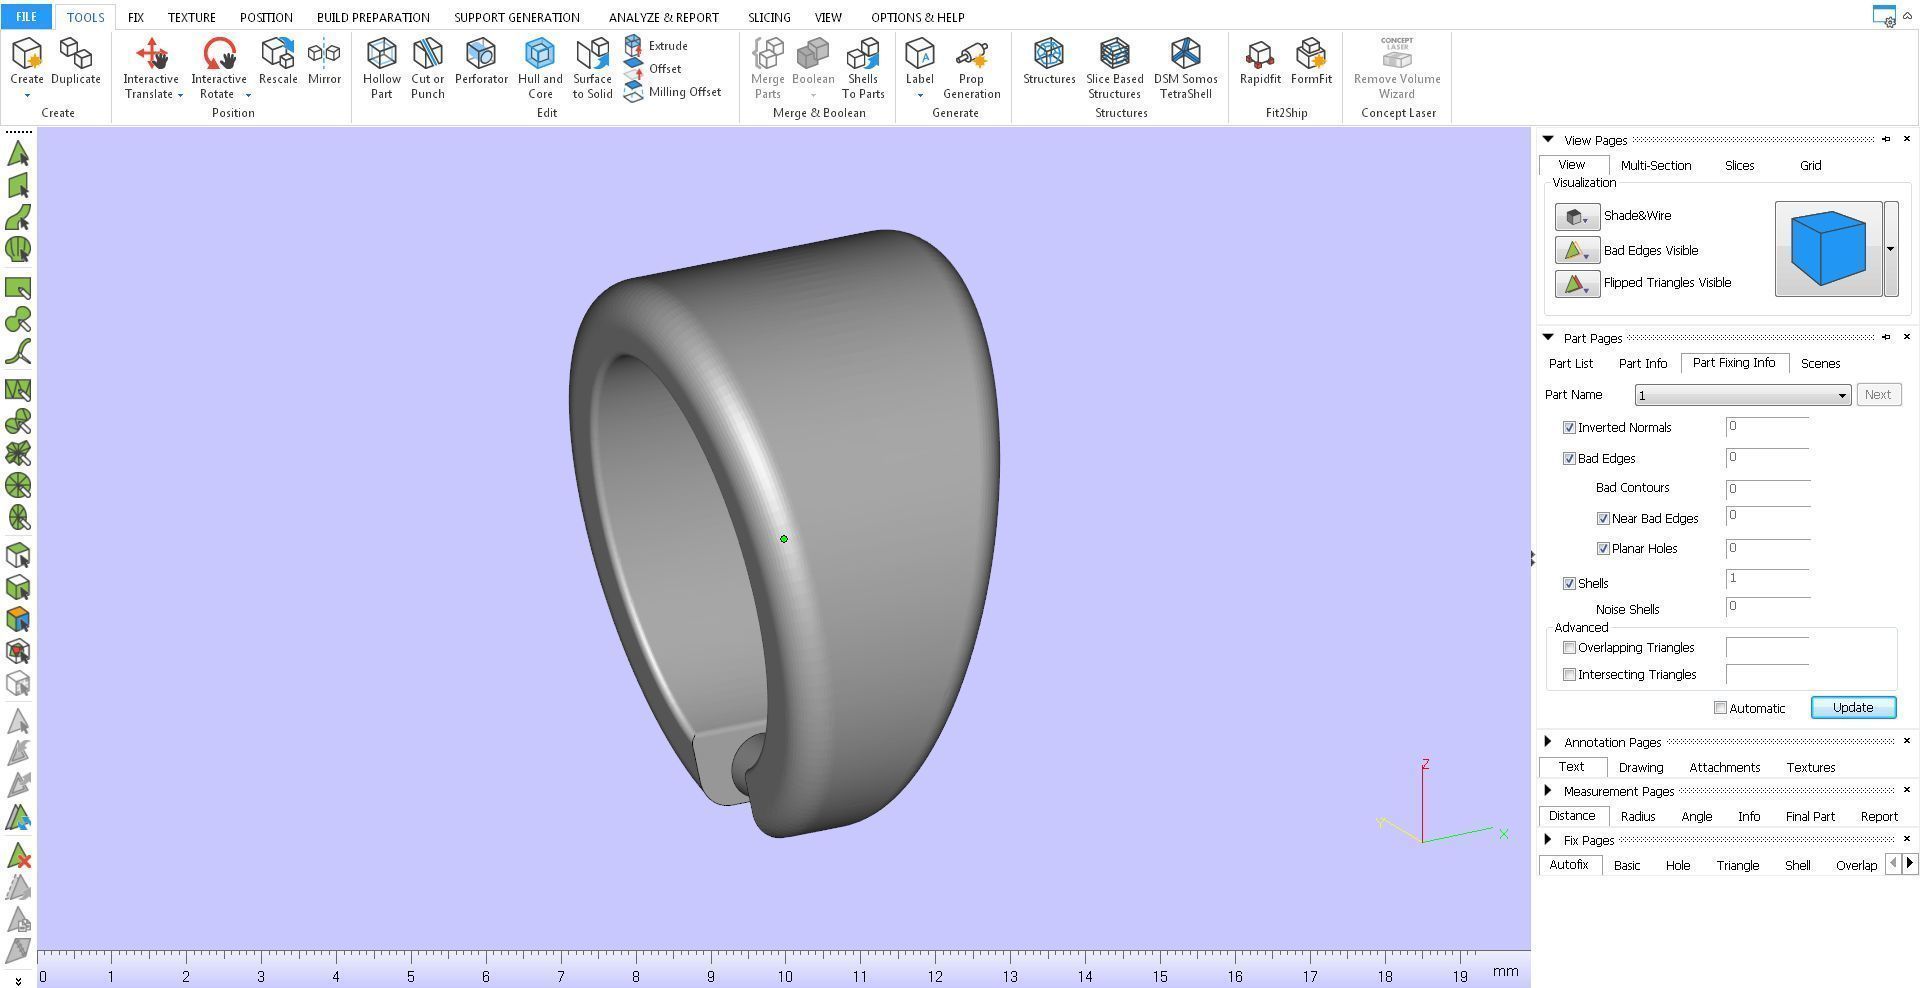This screenshot has width=1920, height=988.
Task: Expand the Annotation Pages panel
Action: pos(1548,742)
